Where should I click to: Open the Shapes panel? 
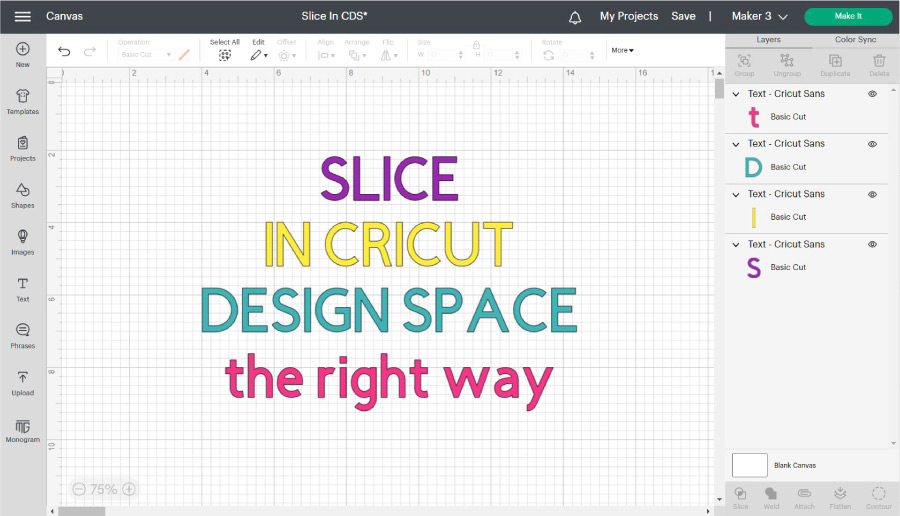tap(22, 196)
